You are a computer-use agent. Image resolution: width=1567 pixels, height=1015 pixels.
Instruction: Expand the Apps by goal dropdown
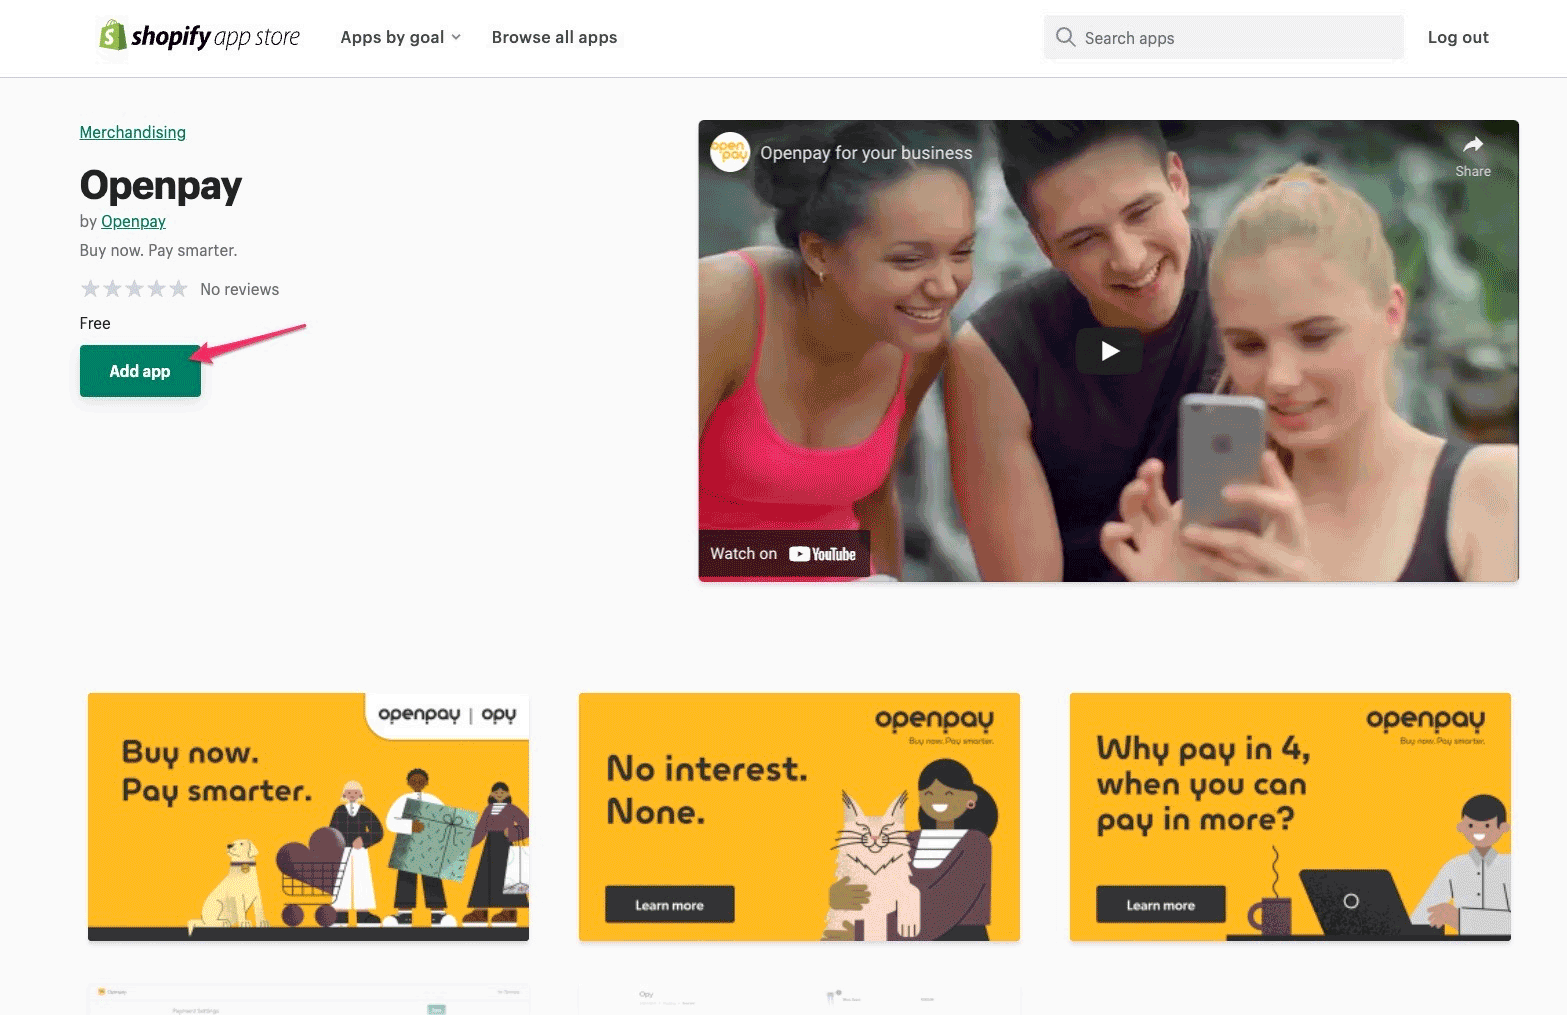coord(400,37)
